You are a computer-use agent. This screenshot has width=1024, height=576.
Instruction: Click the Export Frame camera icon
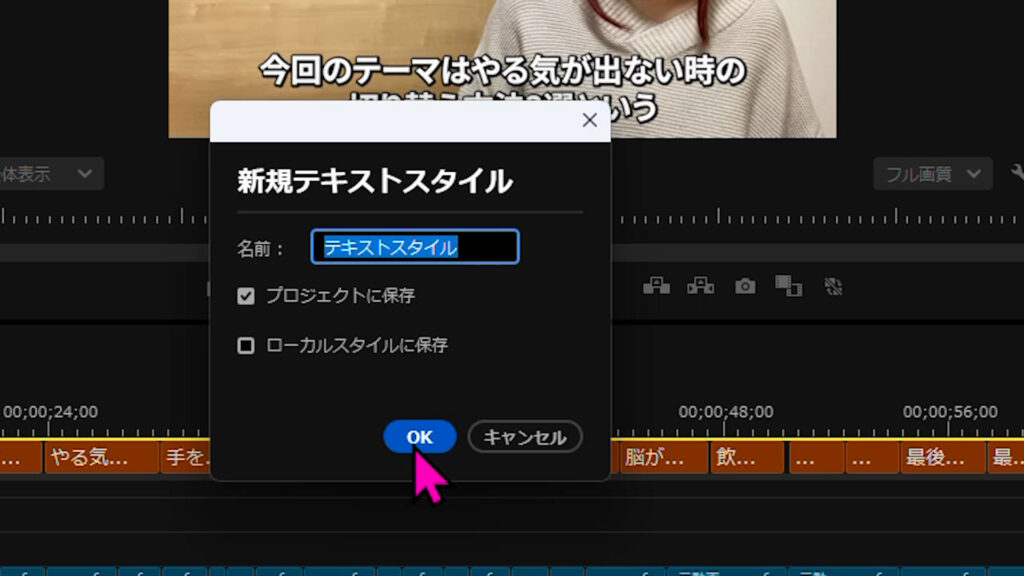[746, 287]
